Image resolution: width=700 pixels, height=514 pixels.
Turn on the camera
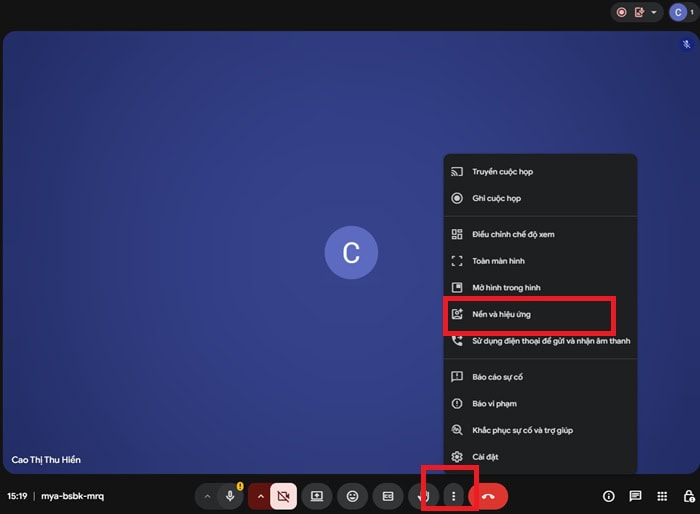click(x=283, y=496)
